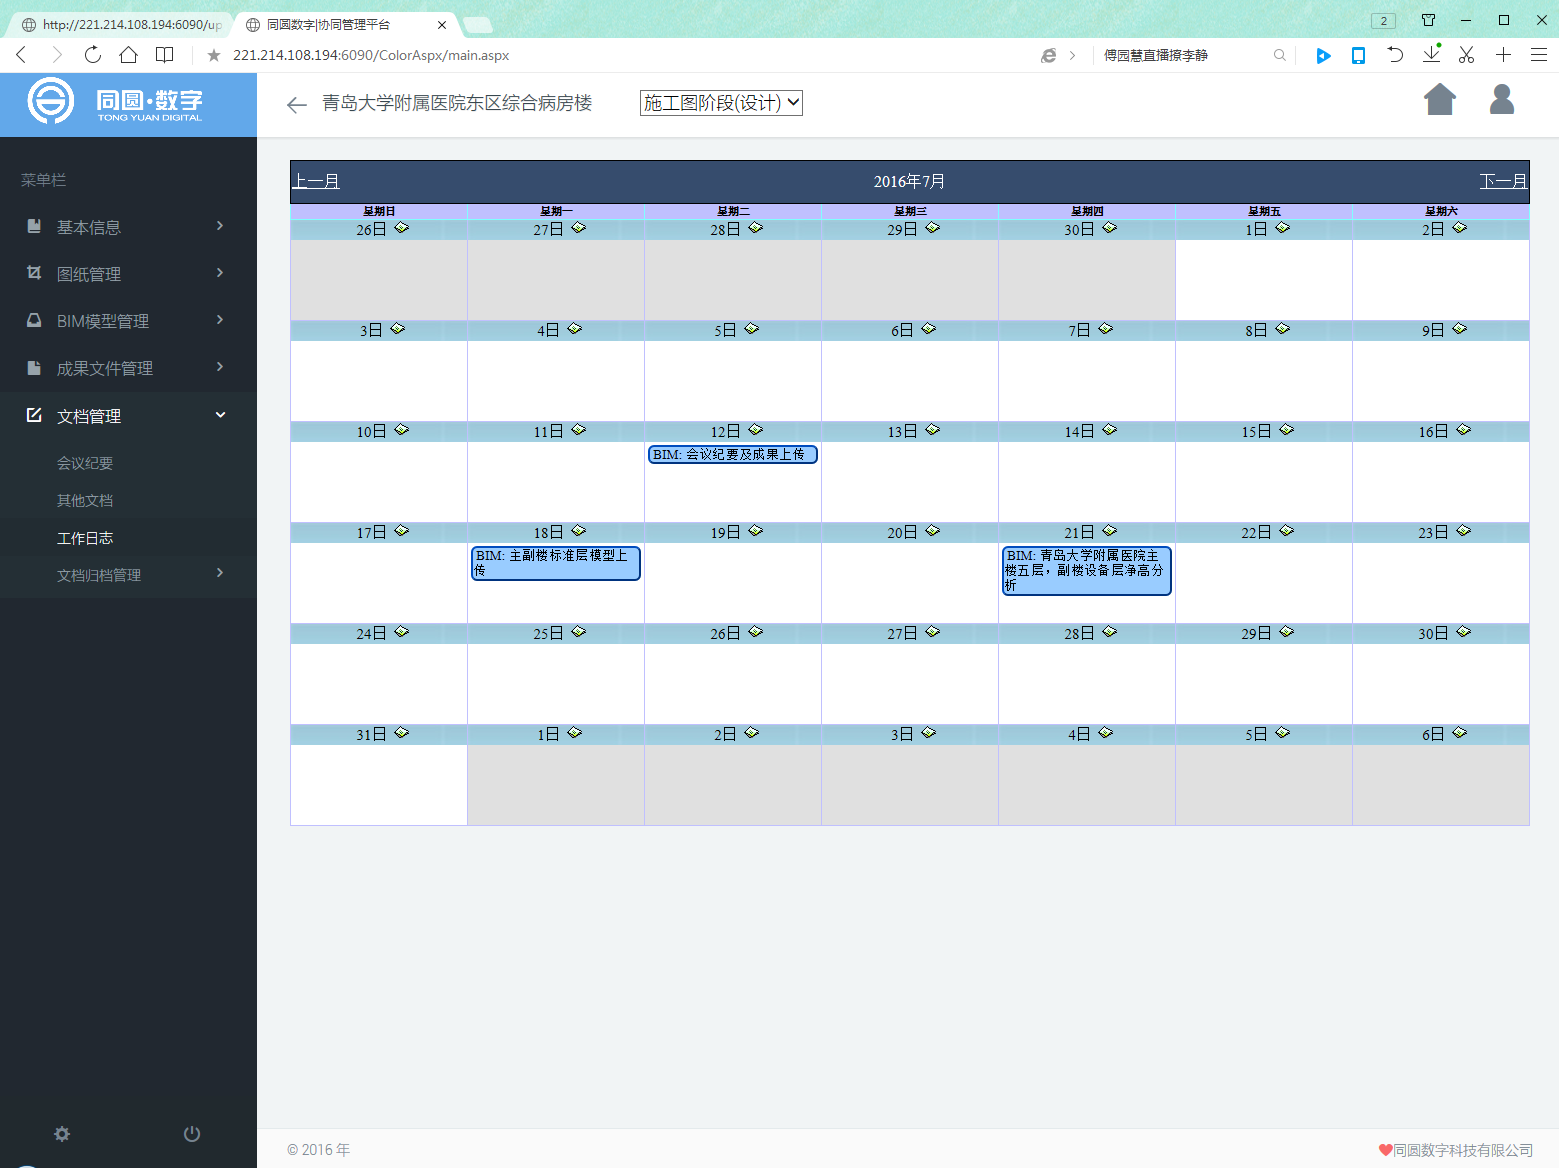Open the BIM: 主副楼标准层模型上传 event
This screenshot has height=1168, width=1559.
click(555, 562)
